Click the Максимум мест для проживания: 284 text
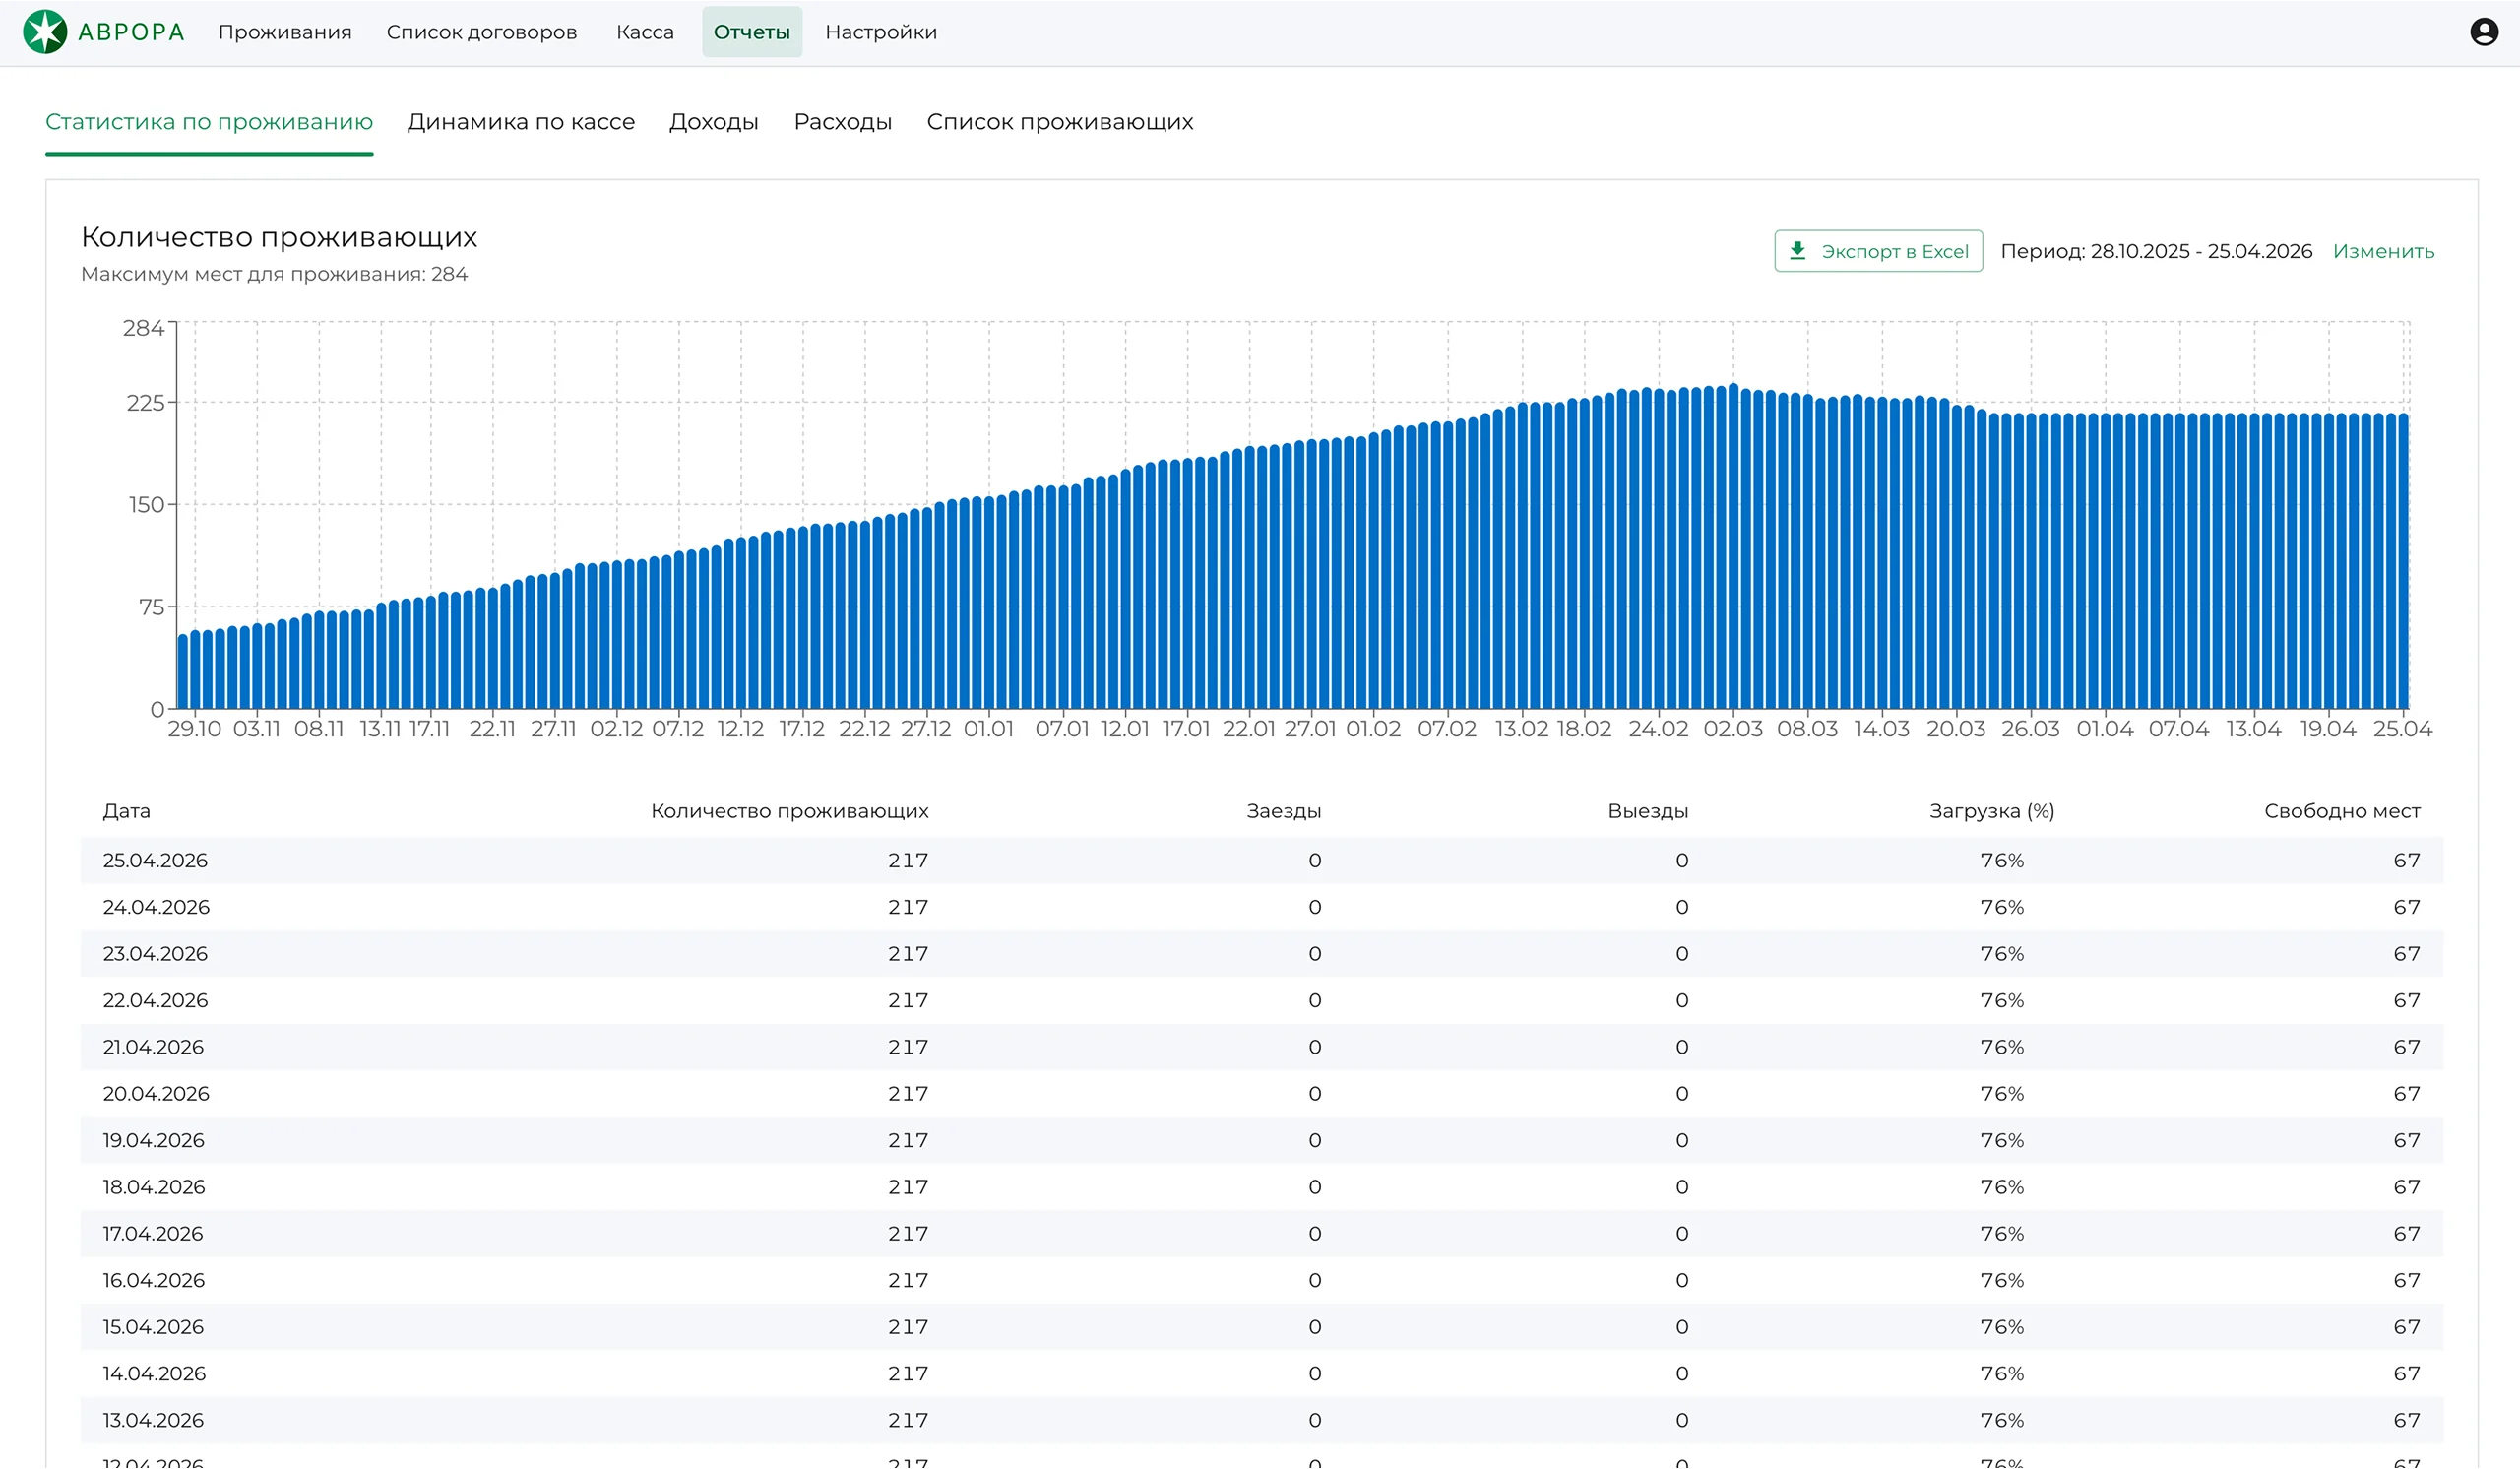2520x1469 pixels. click(x=274, y=274)
